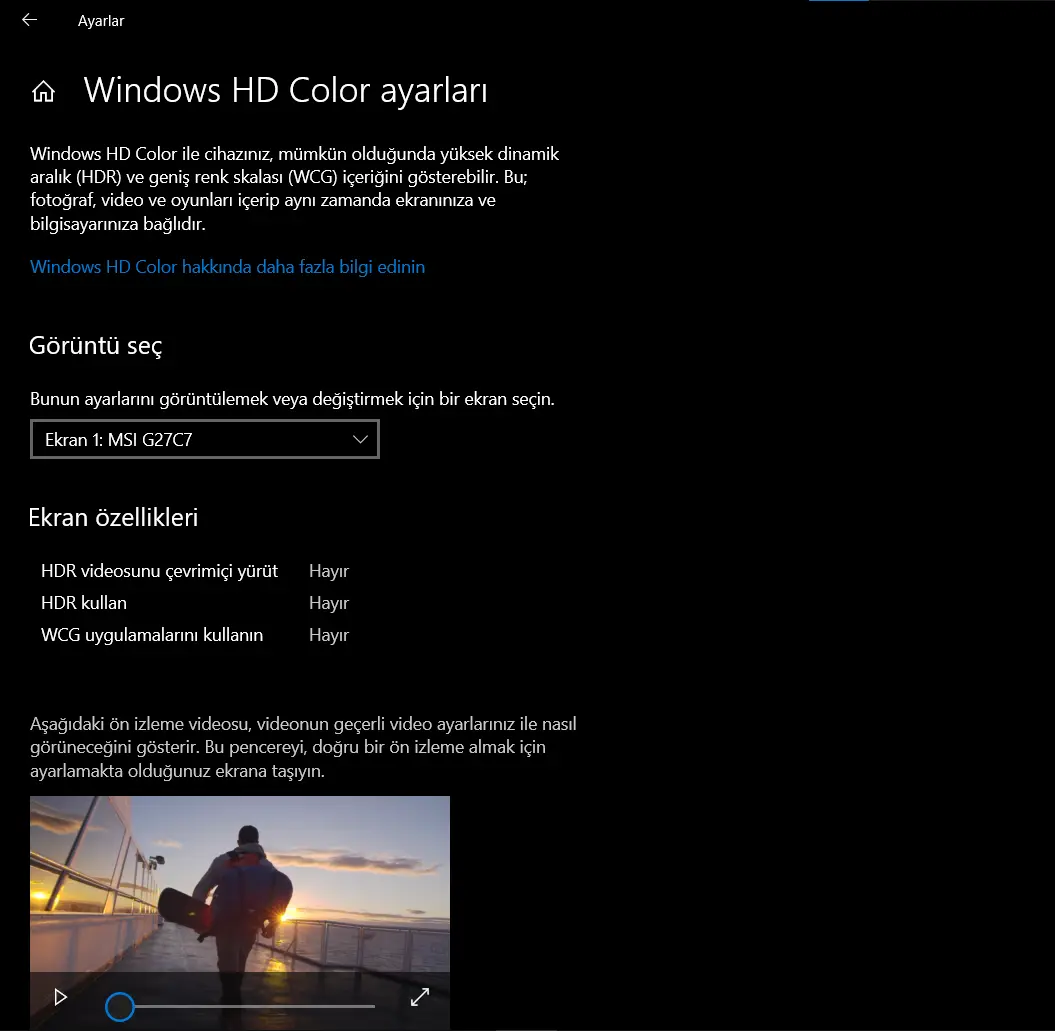Click the HDR videosunu çevrimiçi yürüt label
This screenshot has width=1055, height=1031.
(x=159, y=571)
